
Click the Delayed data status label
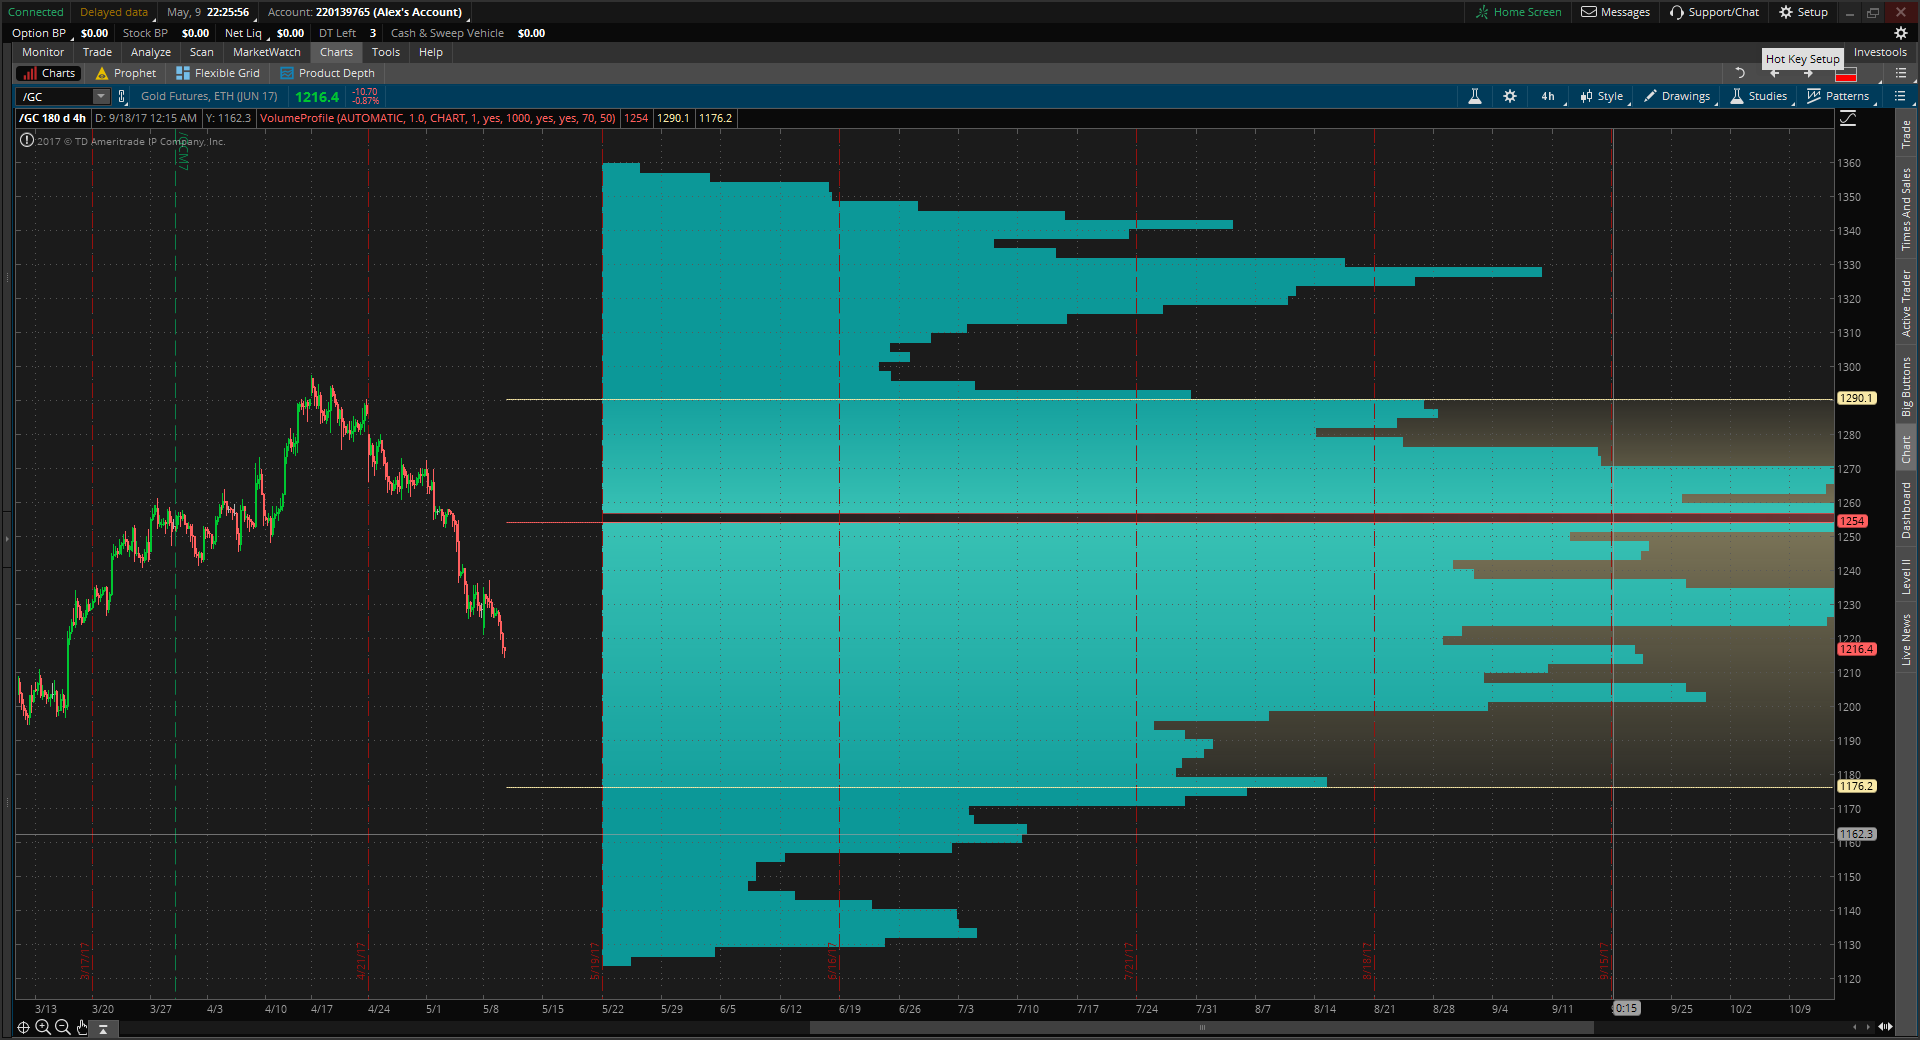point(114,12)
